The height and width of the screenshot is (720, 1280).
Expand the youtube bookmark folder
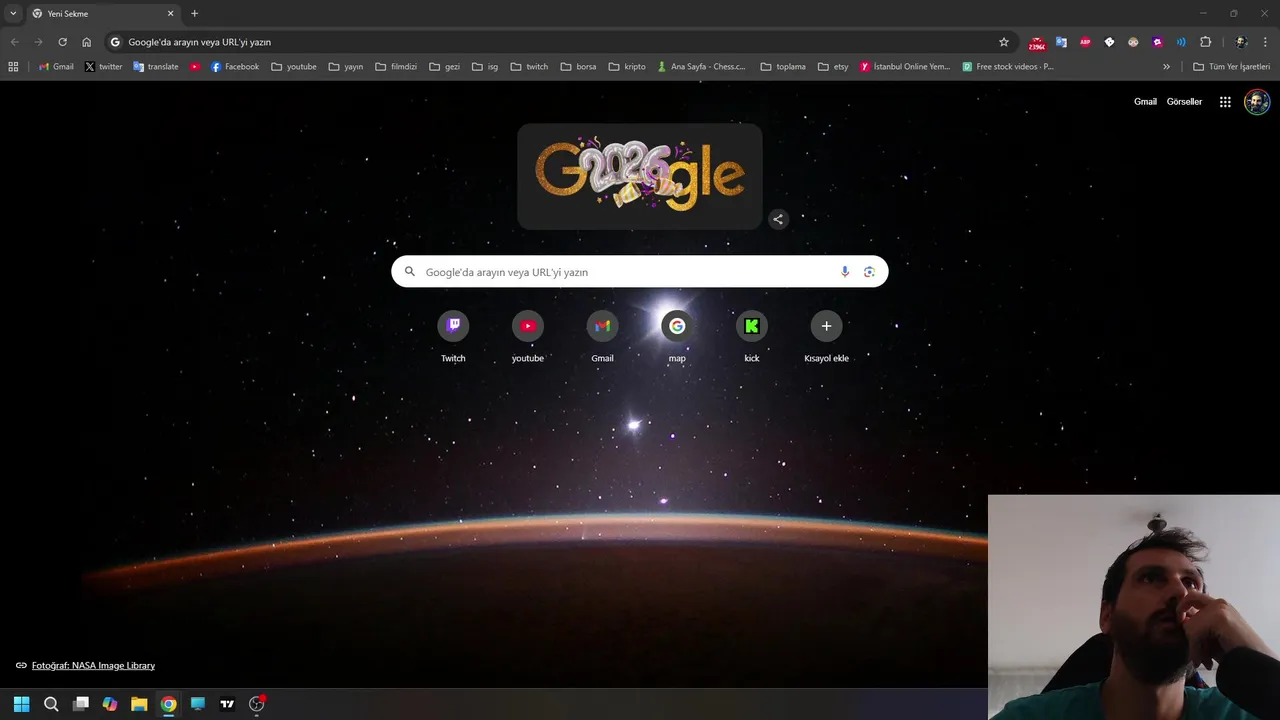(294, 67)
